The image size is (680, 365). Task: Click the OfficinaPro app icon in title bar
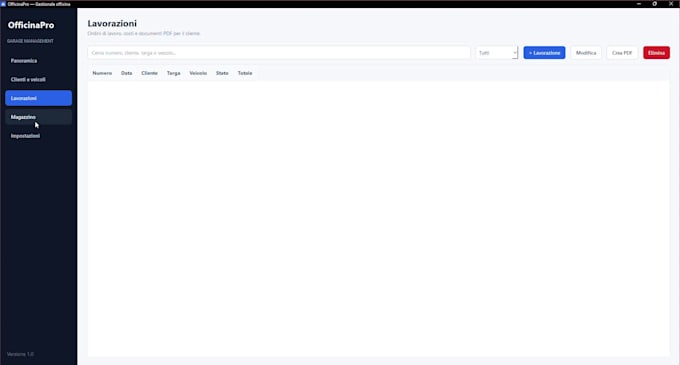coord(3,4)
